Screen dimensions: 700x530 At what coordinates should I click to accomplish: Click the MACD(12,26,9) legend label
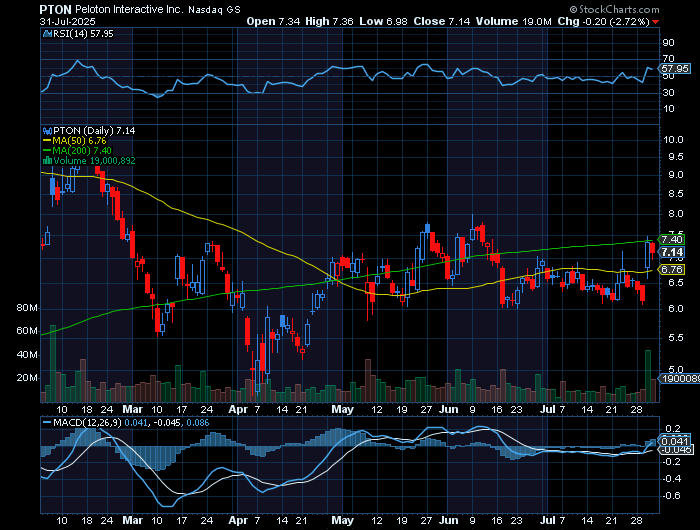click(x=87, y=422)
